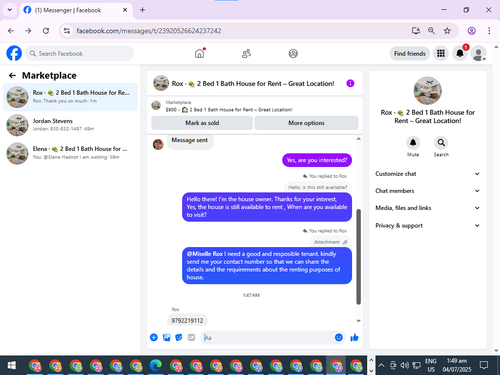This screenshot has height=375, width=500.
Task: Choose a sticker icon in composer
Action: point(179,337)
